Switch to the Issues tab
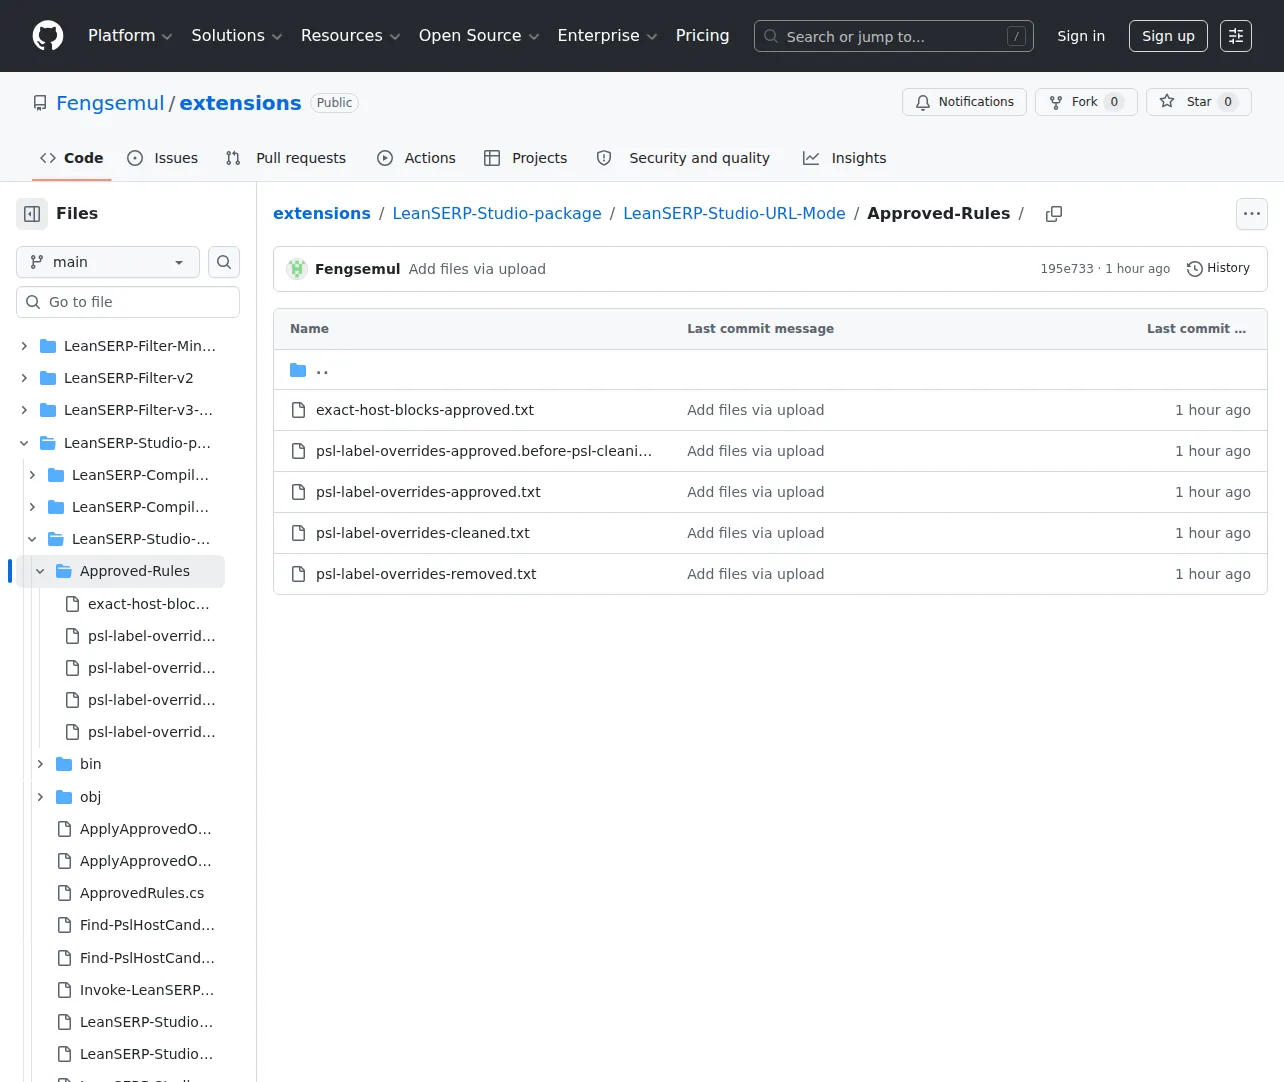The image size is (1284, 1082). pyautogui.click(x=163, y=158)
